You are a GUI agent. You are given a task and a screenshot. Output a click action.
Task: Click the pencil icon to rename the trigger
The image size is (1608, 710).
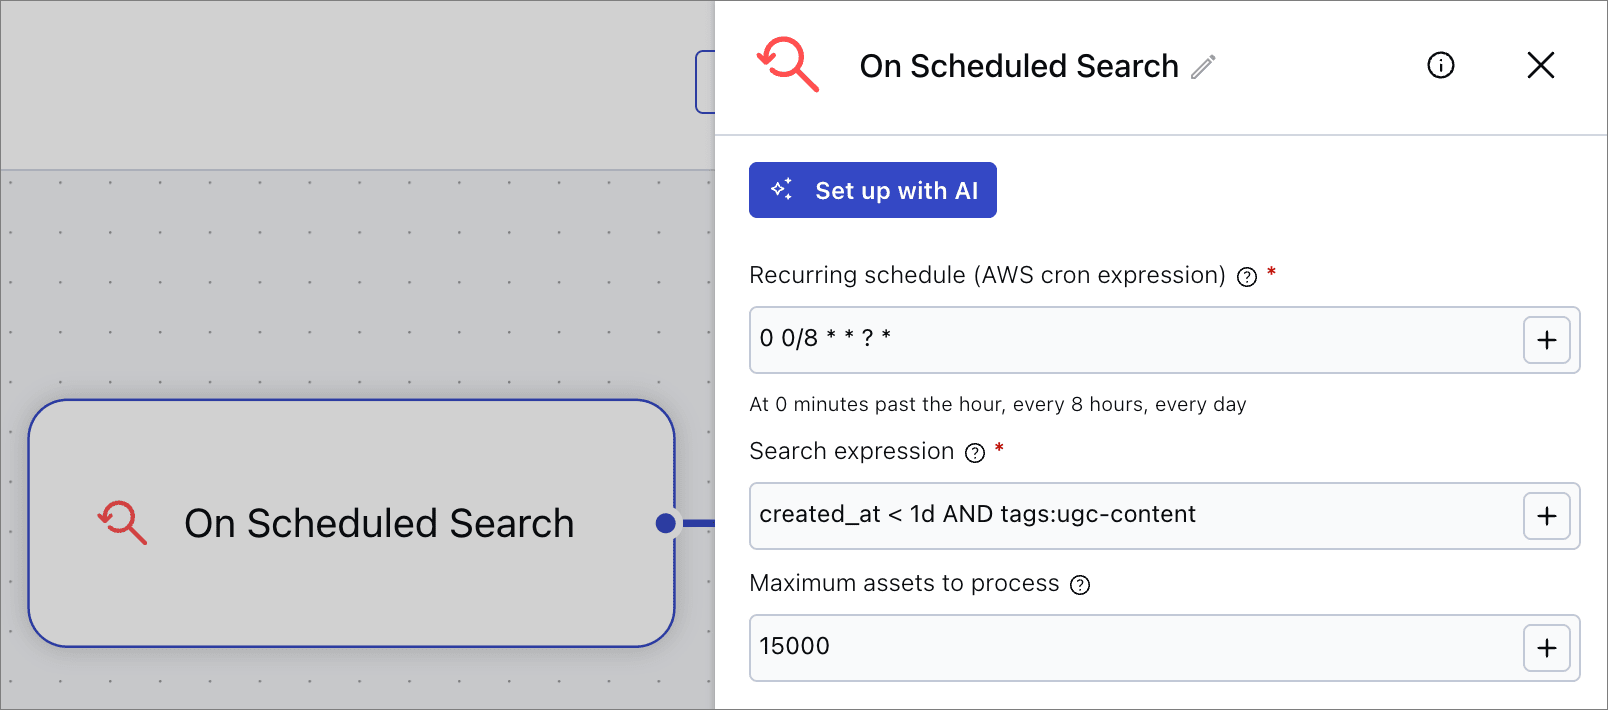pos(1203,67)
